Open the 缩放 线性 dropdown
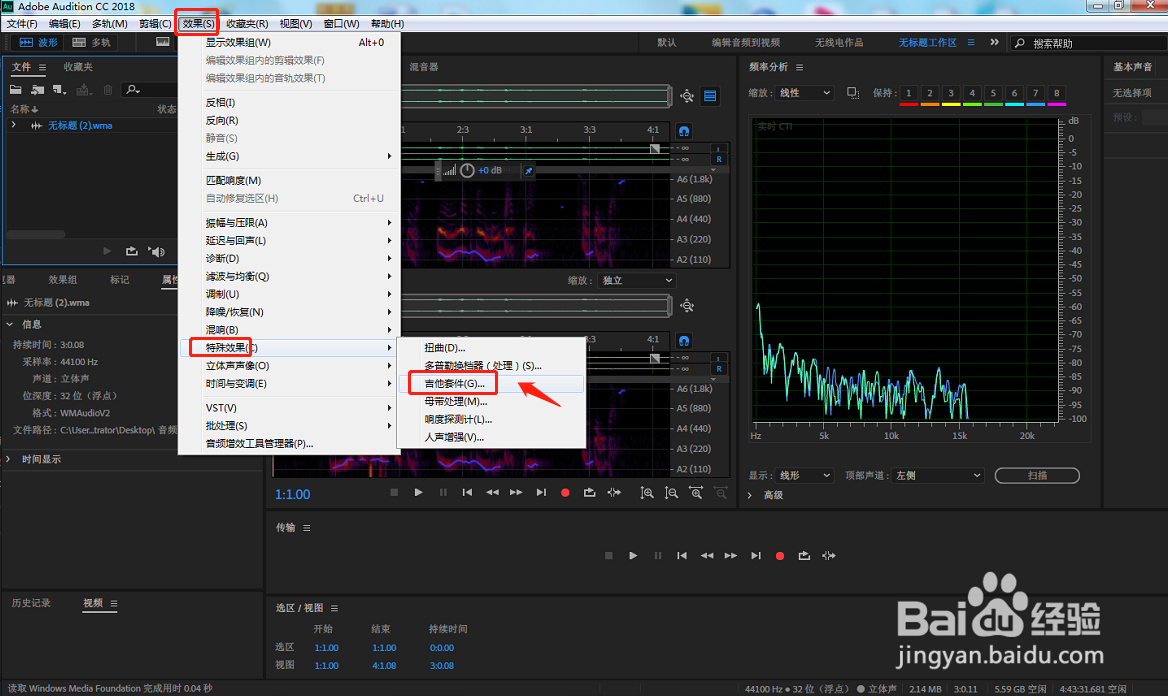Screen dimensions: 1168x696 tap(804, 93)
